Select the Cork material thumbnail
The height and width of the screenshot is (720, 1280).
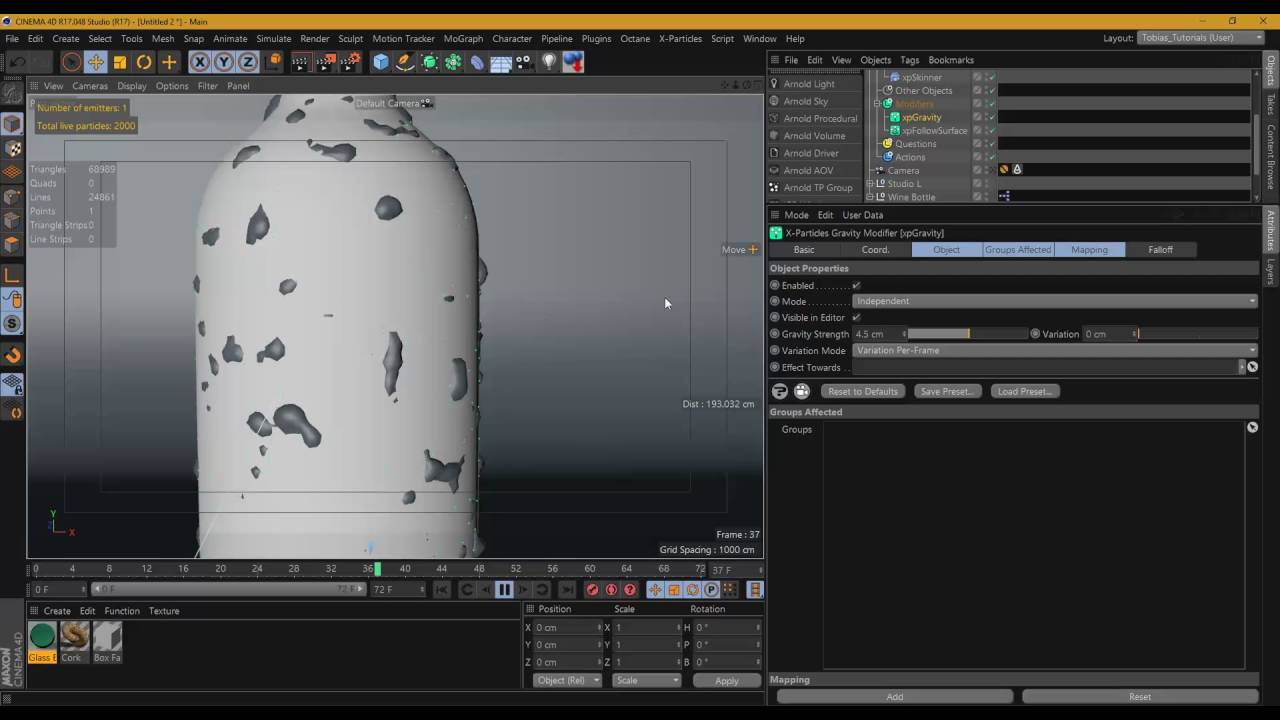tap(74, 636)
